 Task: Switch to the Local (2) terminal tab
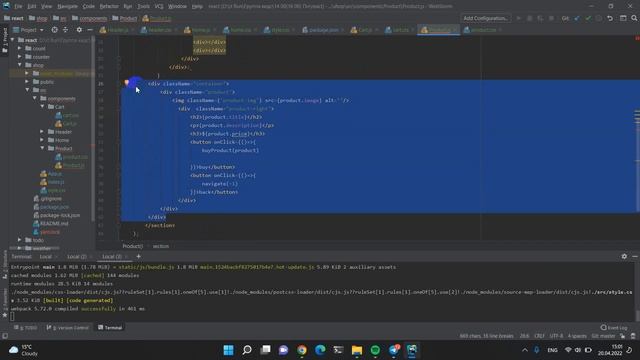point(77,256)
